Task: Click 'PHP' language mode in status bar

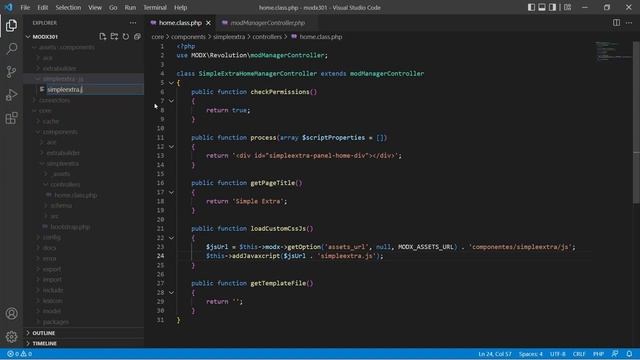Action: coord(598,354)
